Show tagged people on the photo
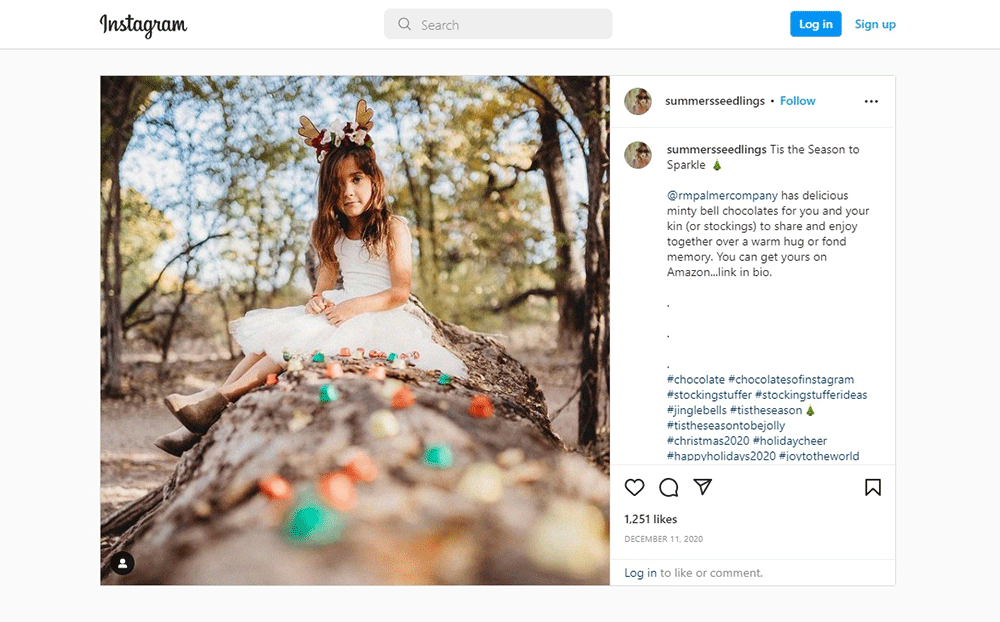1000x622 pixels. pyautogui.click(x=122, y=563)
